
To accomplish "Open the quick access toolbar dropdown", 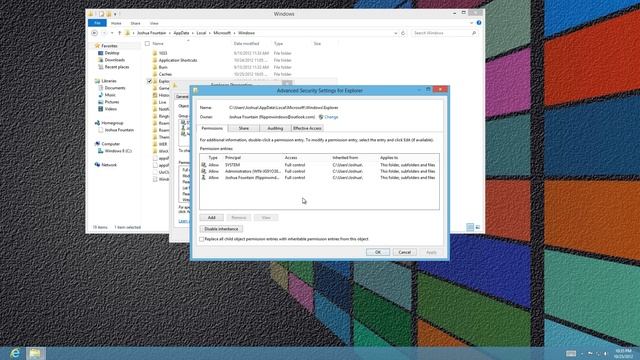I will tap(116, 14).
